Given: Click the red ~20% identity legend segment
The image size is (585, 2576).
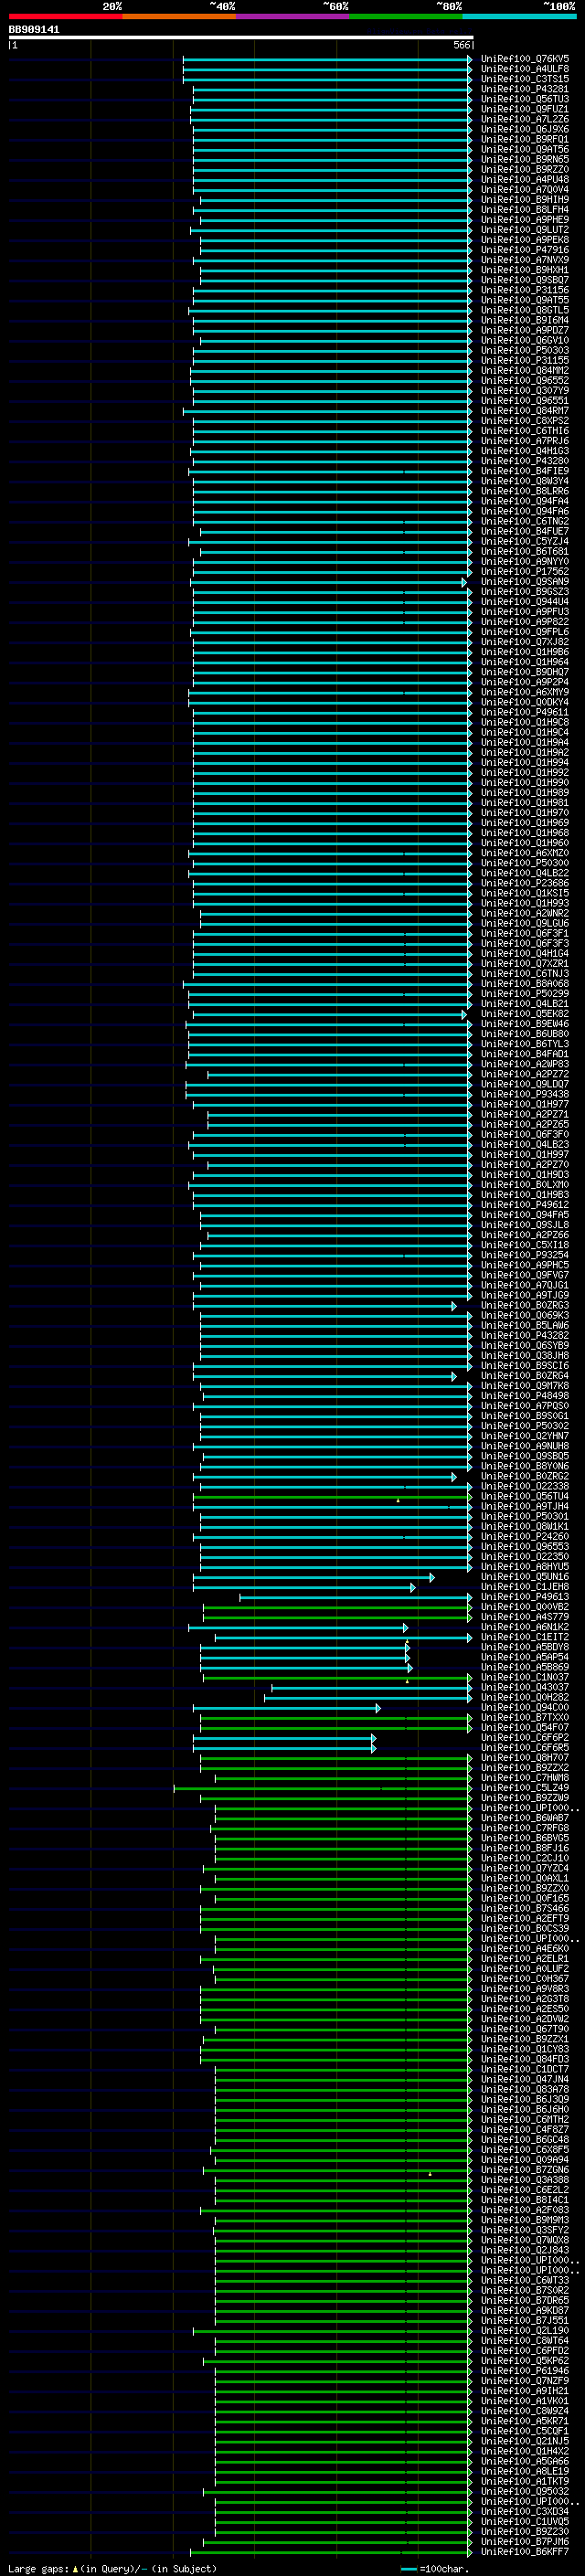Looking at the screenshot, I should pos(65,16).
